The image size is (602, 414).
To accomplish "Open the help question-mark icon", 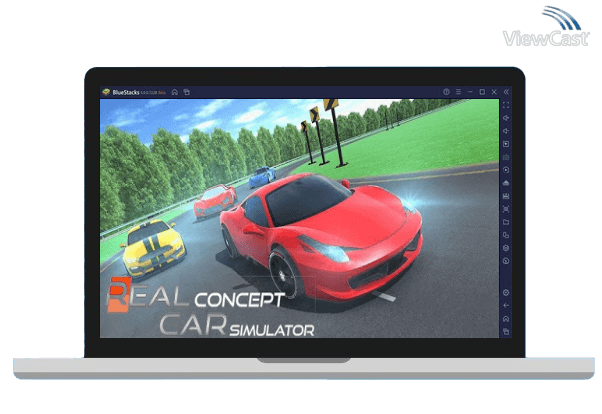I will click(446, 92).
